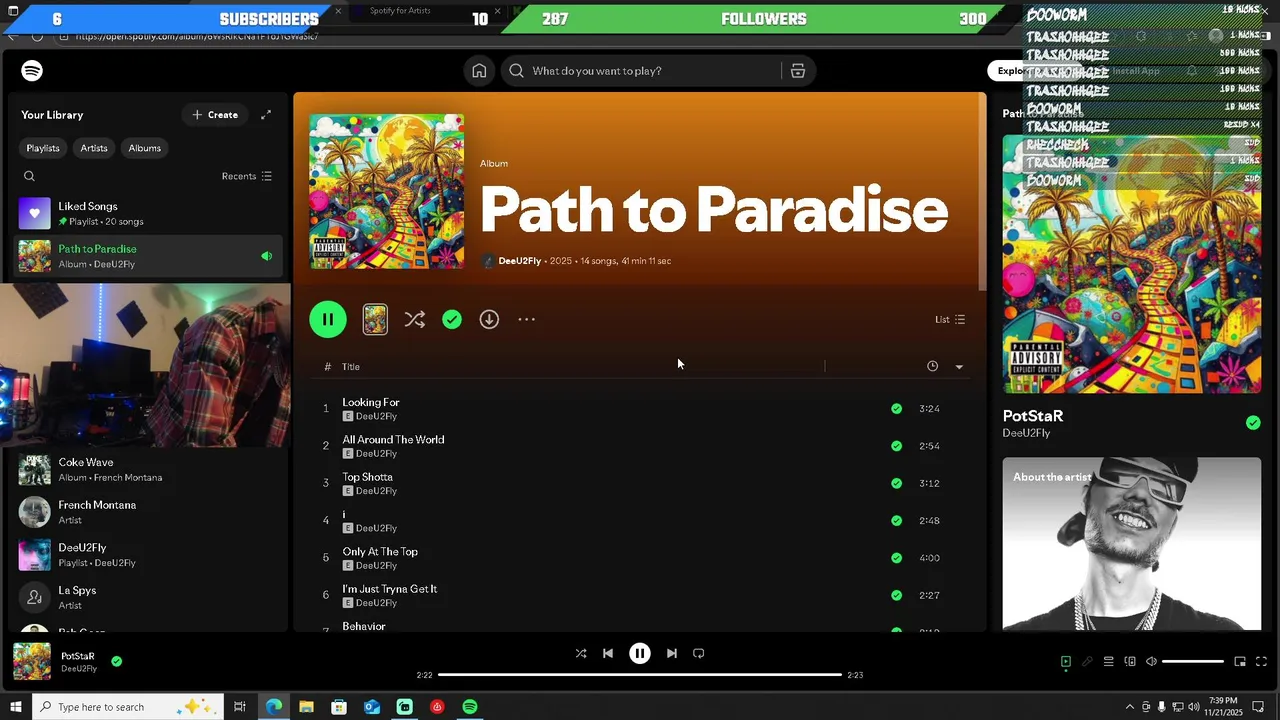Toggle Now Playing view icon
Image resolution: width=1280 pixels, height=720 pixels.
click(x=1066, y=661)
